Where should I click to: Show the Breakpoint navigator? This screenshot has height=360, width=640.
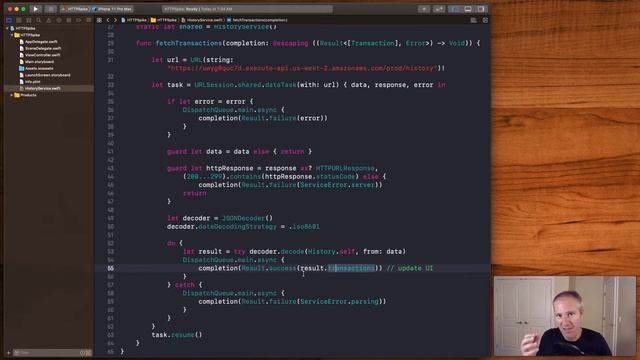pyautogui.click(x=78, y=20)
